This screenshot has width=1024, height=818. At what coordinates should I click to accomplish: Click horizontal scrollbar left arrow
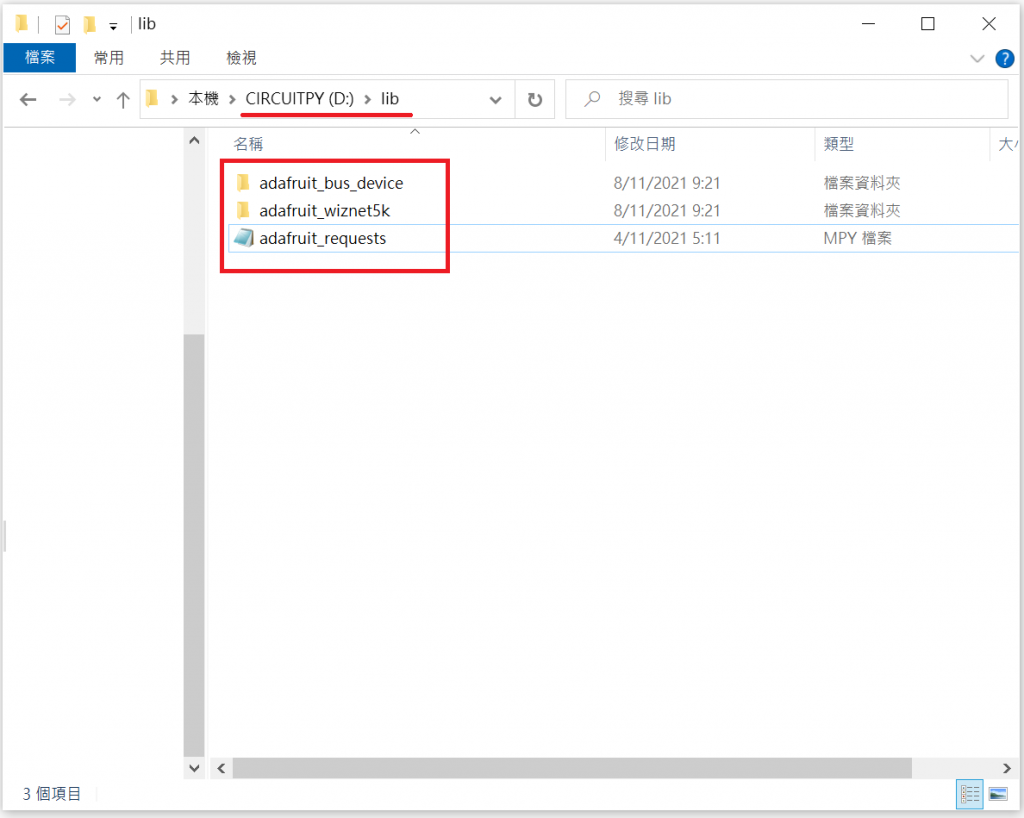[x=221, y=768]
